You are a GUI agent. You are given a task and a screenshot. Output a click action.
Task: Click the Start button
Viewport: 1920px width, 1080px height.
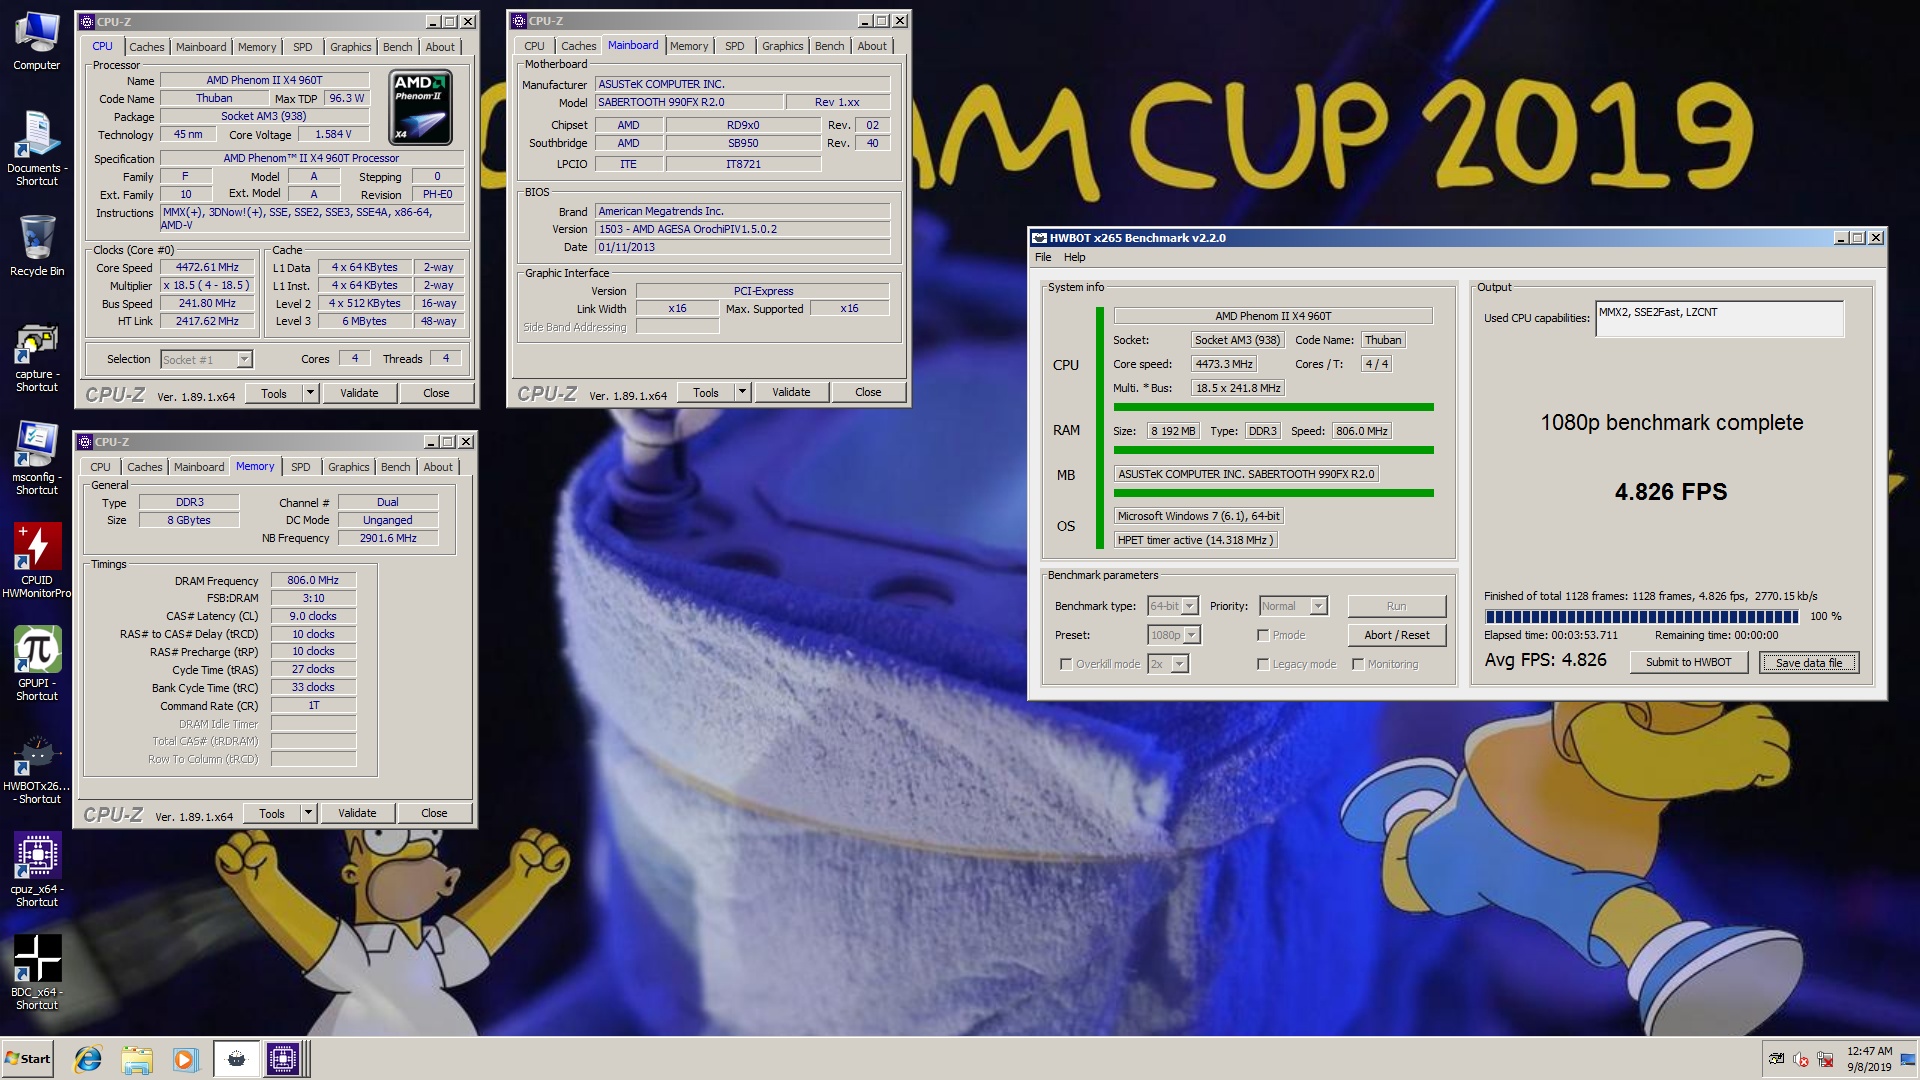point(28,1059)
